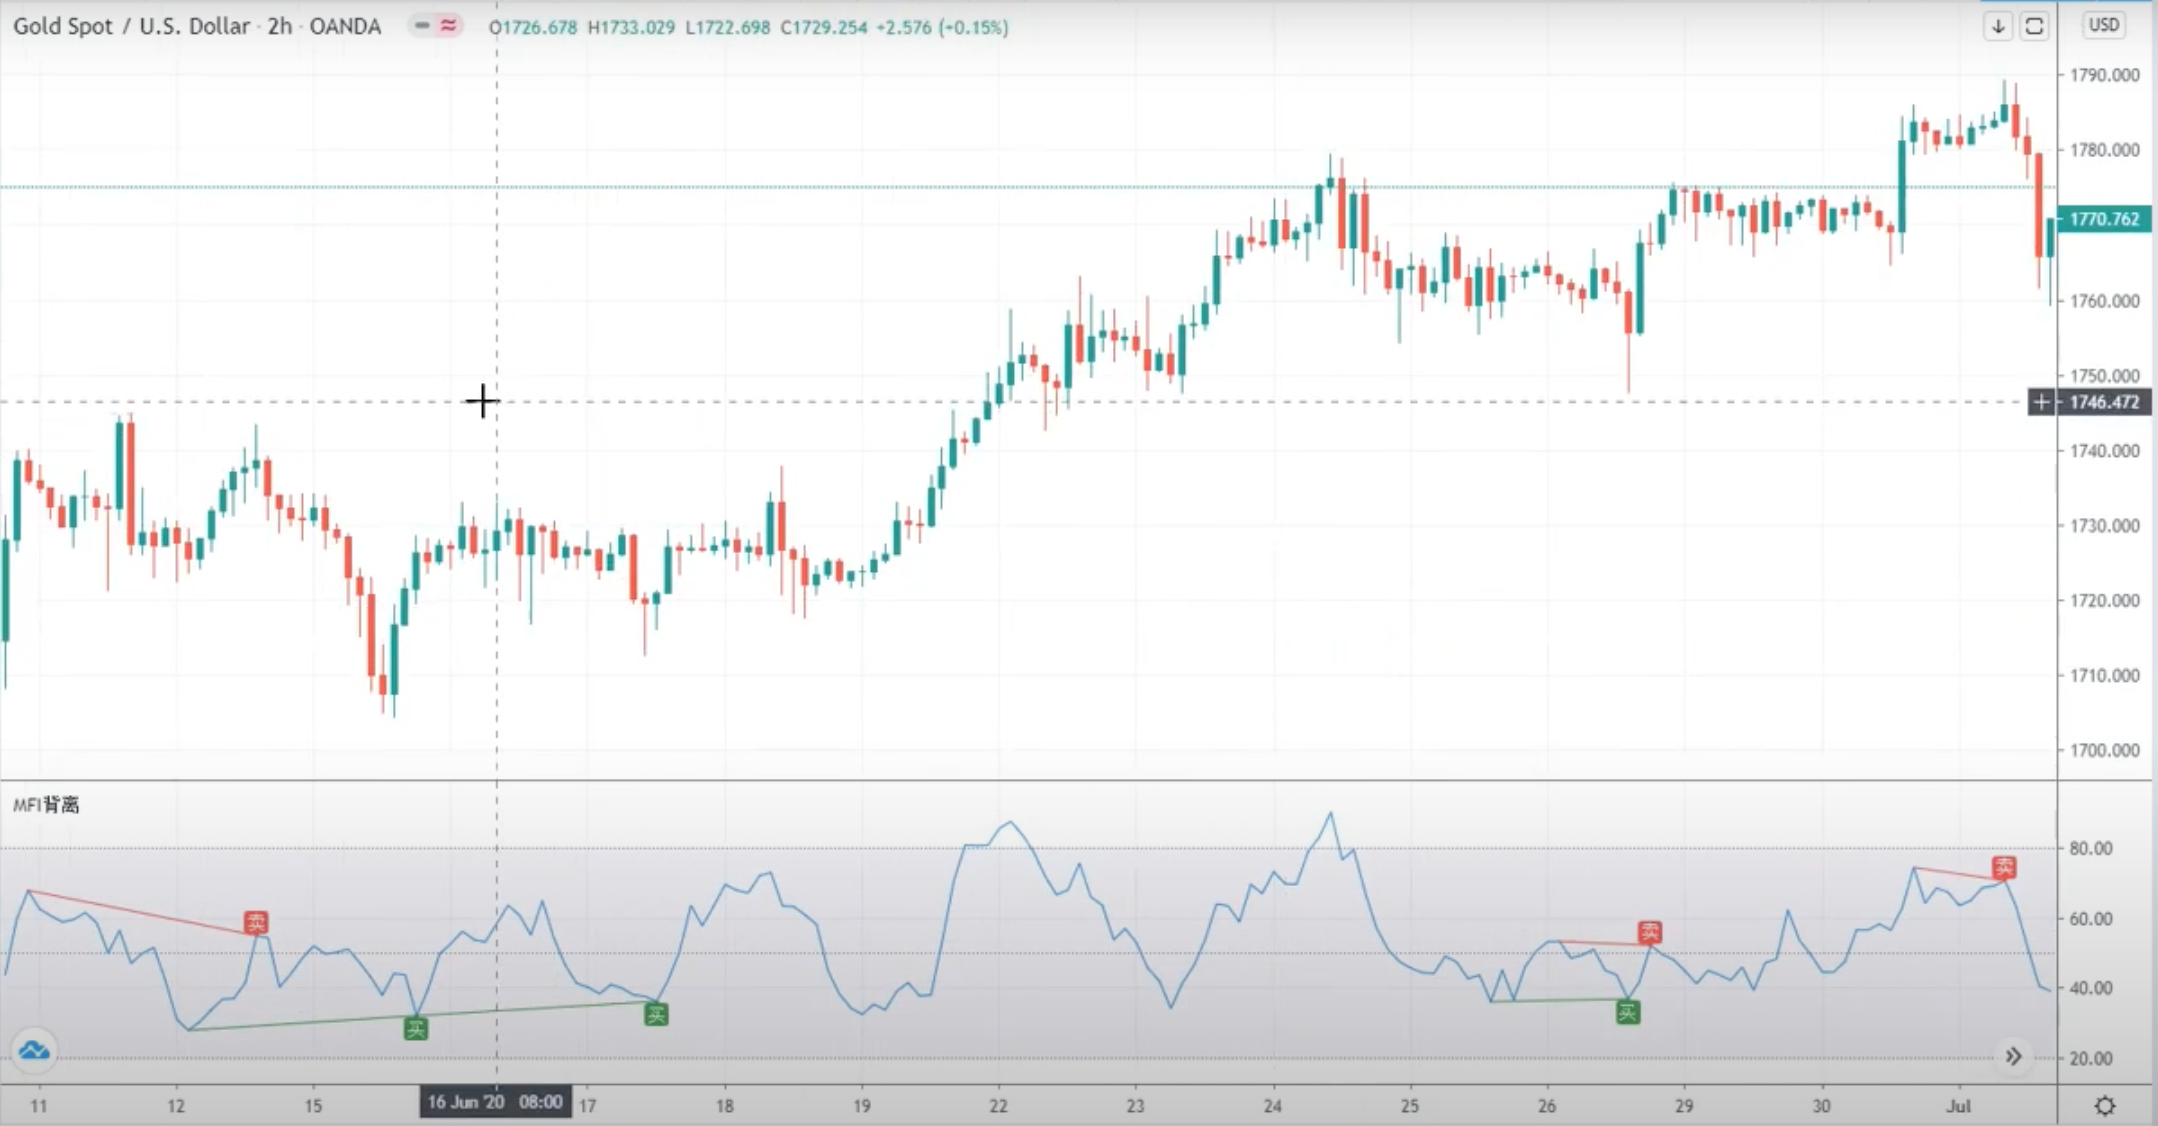Click the down-arrow pane button at top right
This screenshot has width=2158, height=1126.
pyautogui.click(x=1997, y=27)
